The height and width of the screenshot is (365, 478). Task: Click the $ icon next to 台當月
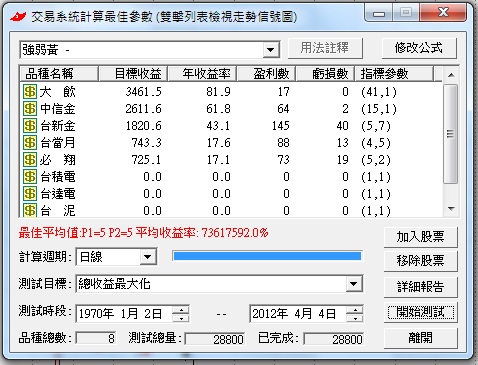(30, 142)
